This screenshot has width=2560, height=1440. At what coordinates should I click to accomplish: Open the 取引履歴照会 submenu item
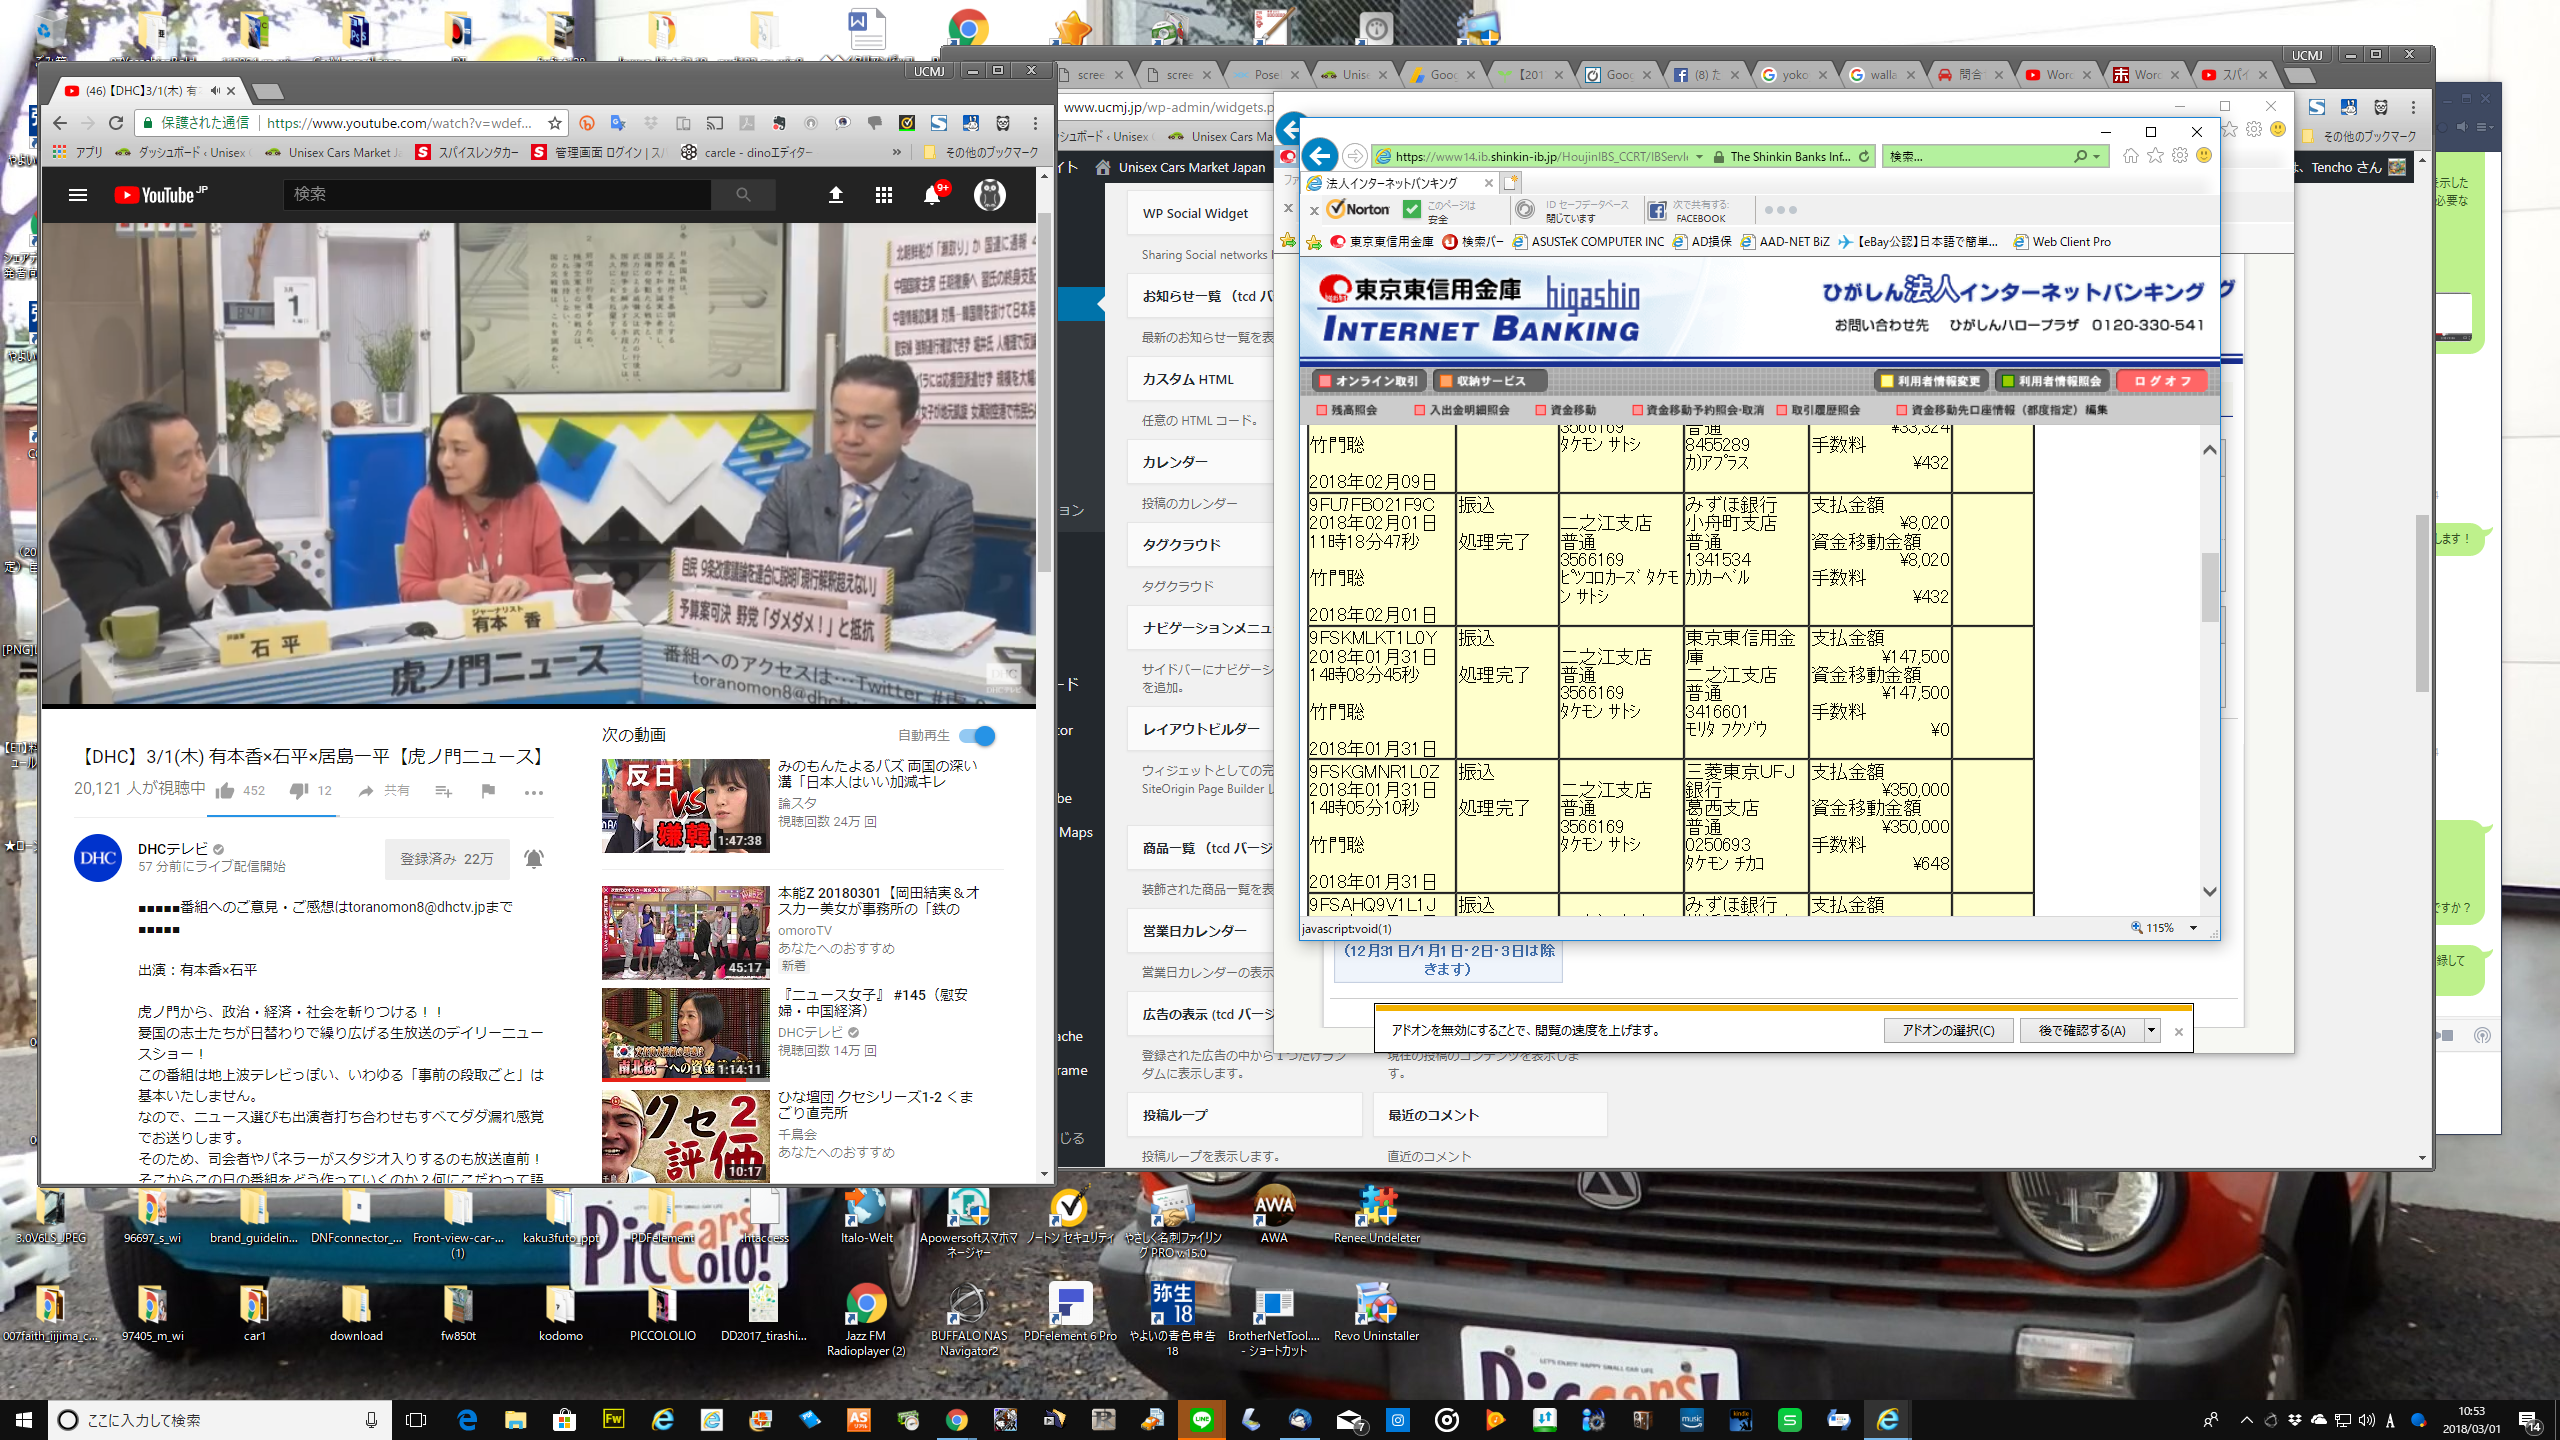1818,410
